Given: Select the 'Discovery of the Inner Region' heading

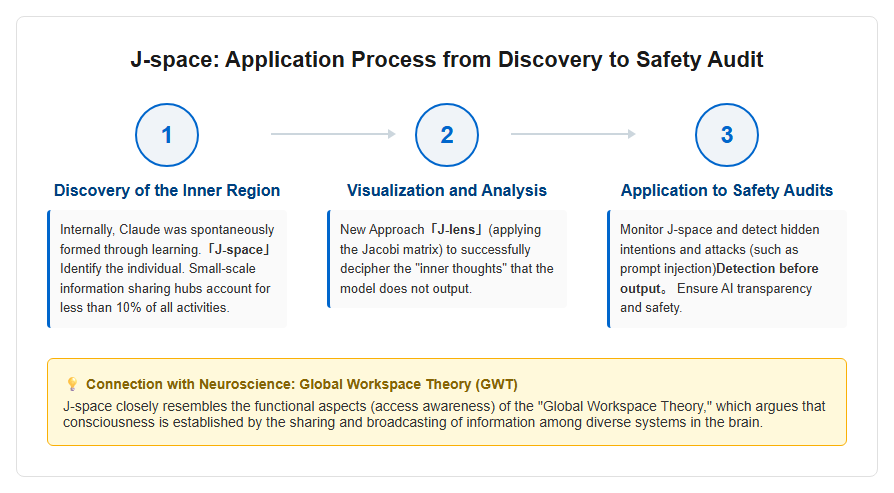Looking at the screenshot, I should pos(166,190).
